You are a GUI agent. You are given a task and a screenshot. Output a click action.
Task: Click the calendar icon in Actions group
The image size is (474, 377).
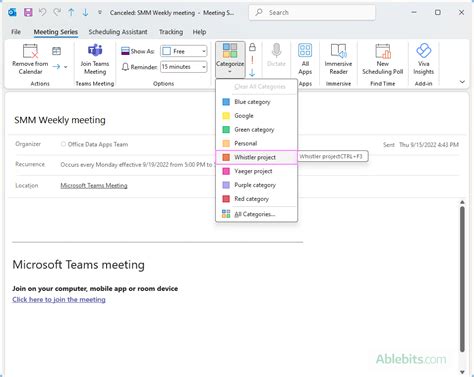(x=57, y=51)
